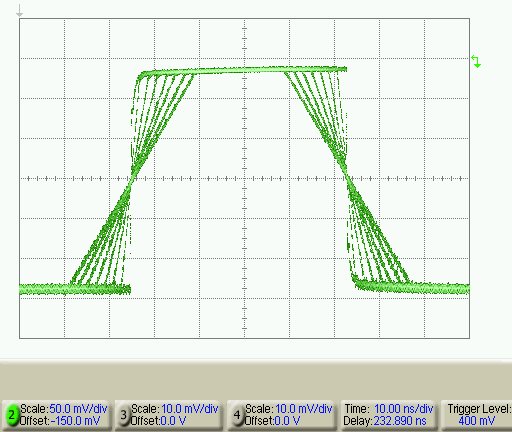Click the channel 4 'Scale:' label
512x432 pixels.
[x=260, y=409]
